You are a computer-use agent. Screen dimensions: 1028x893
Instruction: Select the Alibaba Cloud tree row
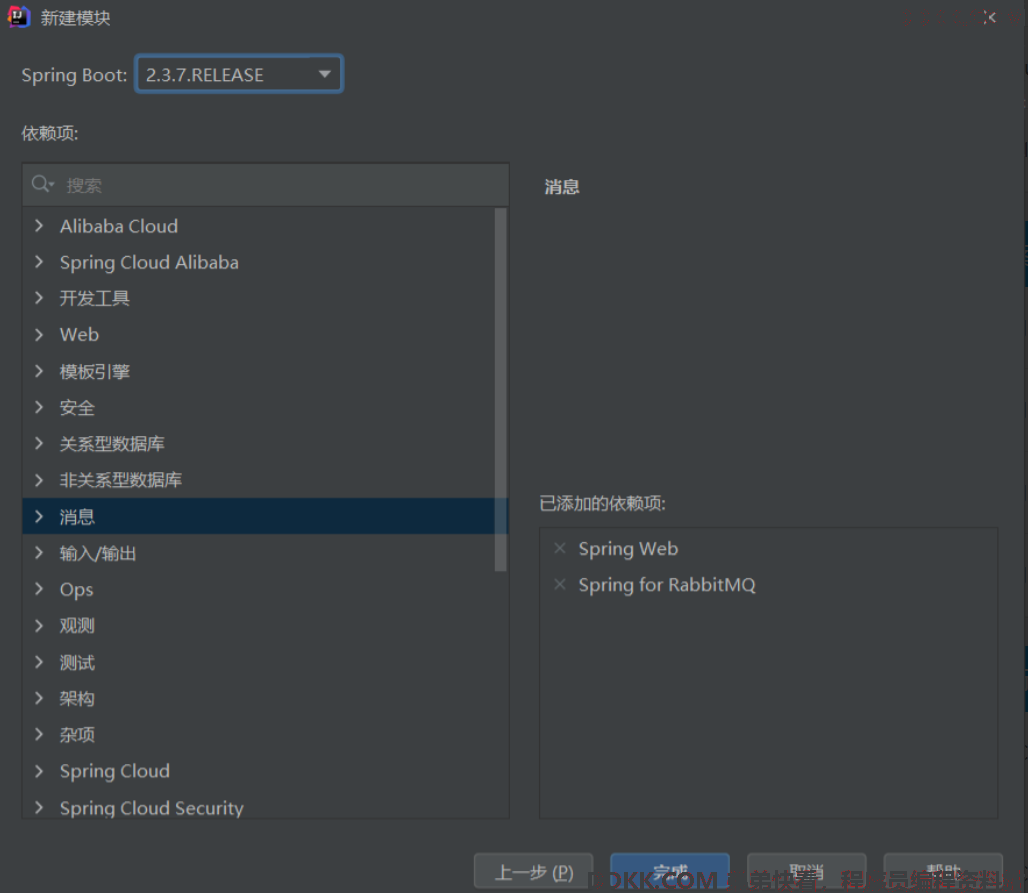click(259, 226)
